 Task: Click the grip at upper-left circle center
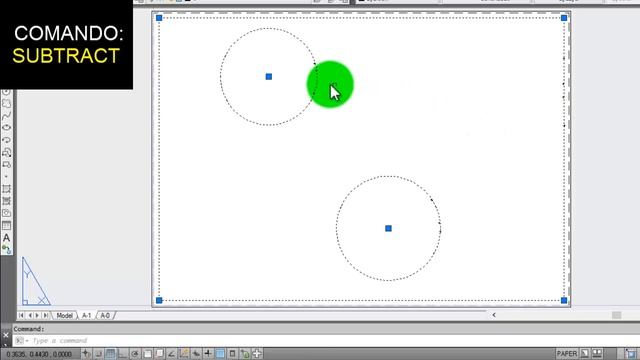click(x=269, y=77)
